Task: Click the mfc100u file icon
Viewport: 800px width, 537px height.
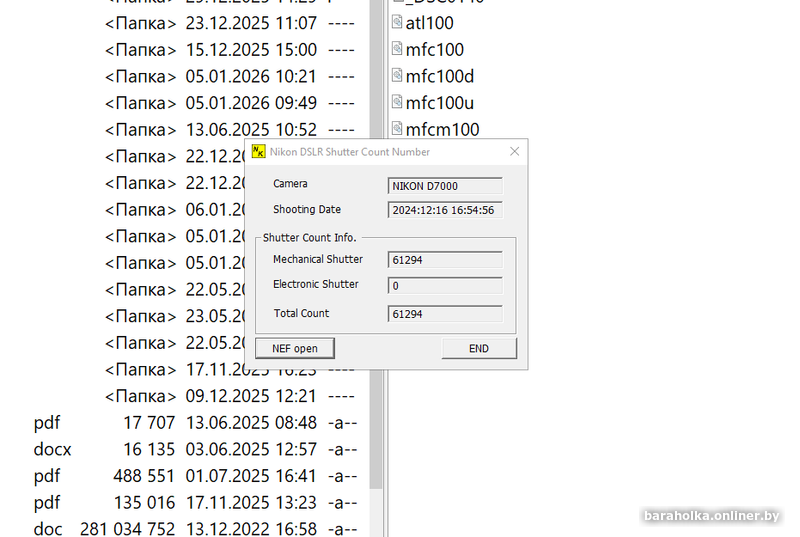Action: click(397, 101)
